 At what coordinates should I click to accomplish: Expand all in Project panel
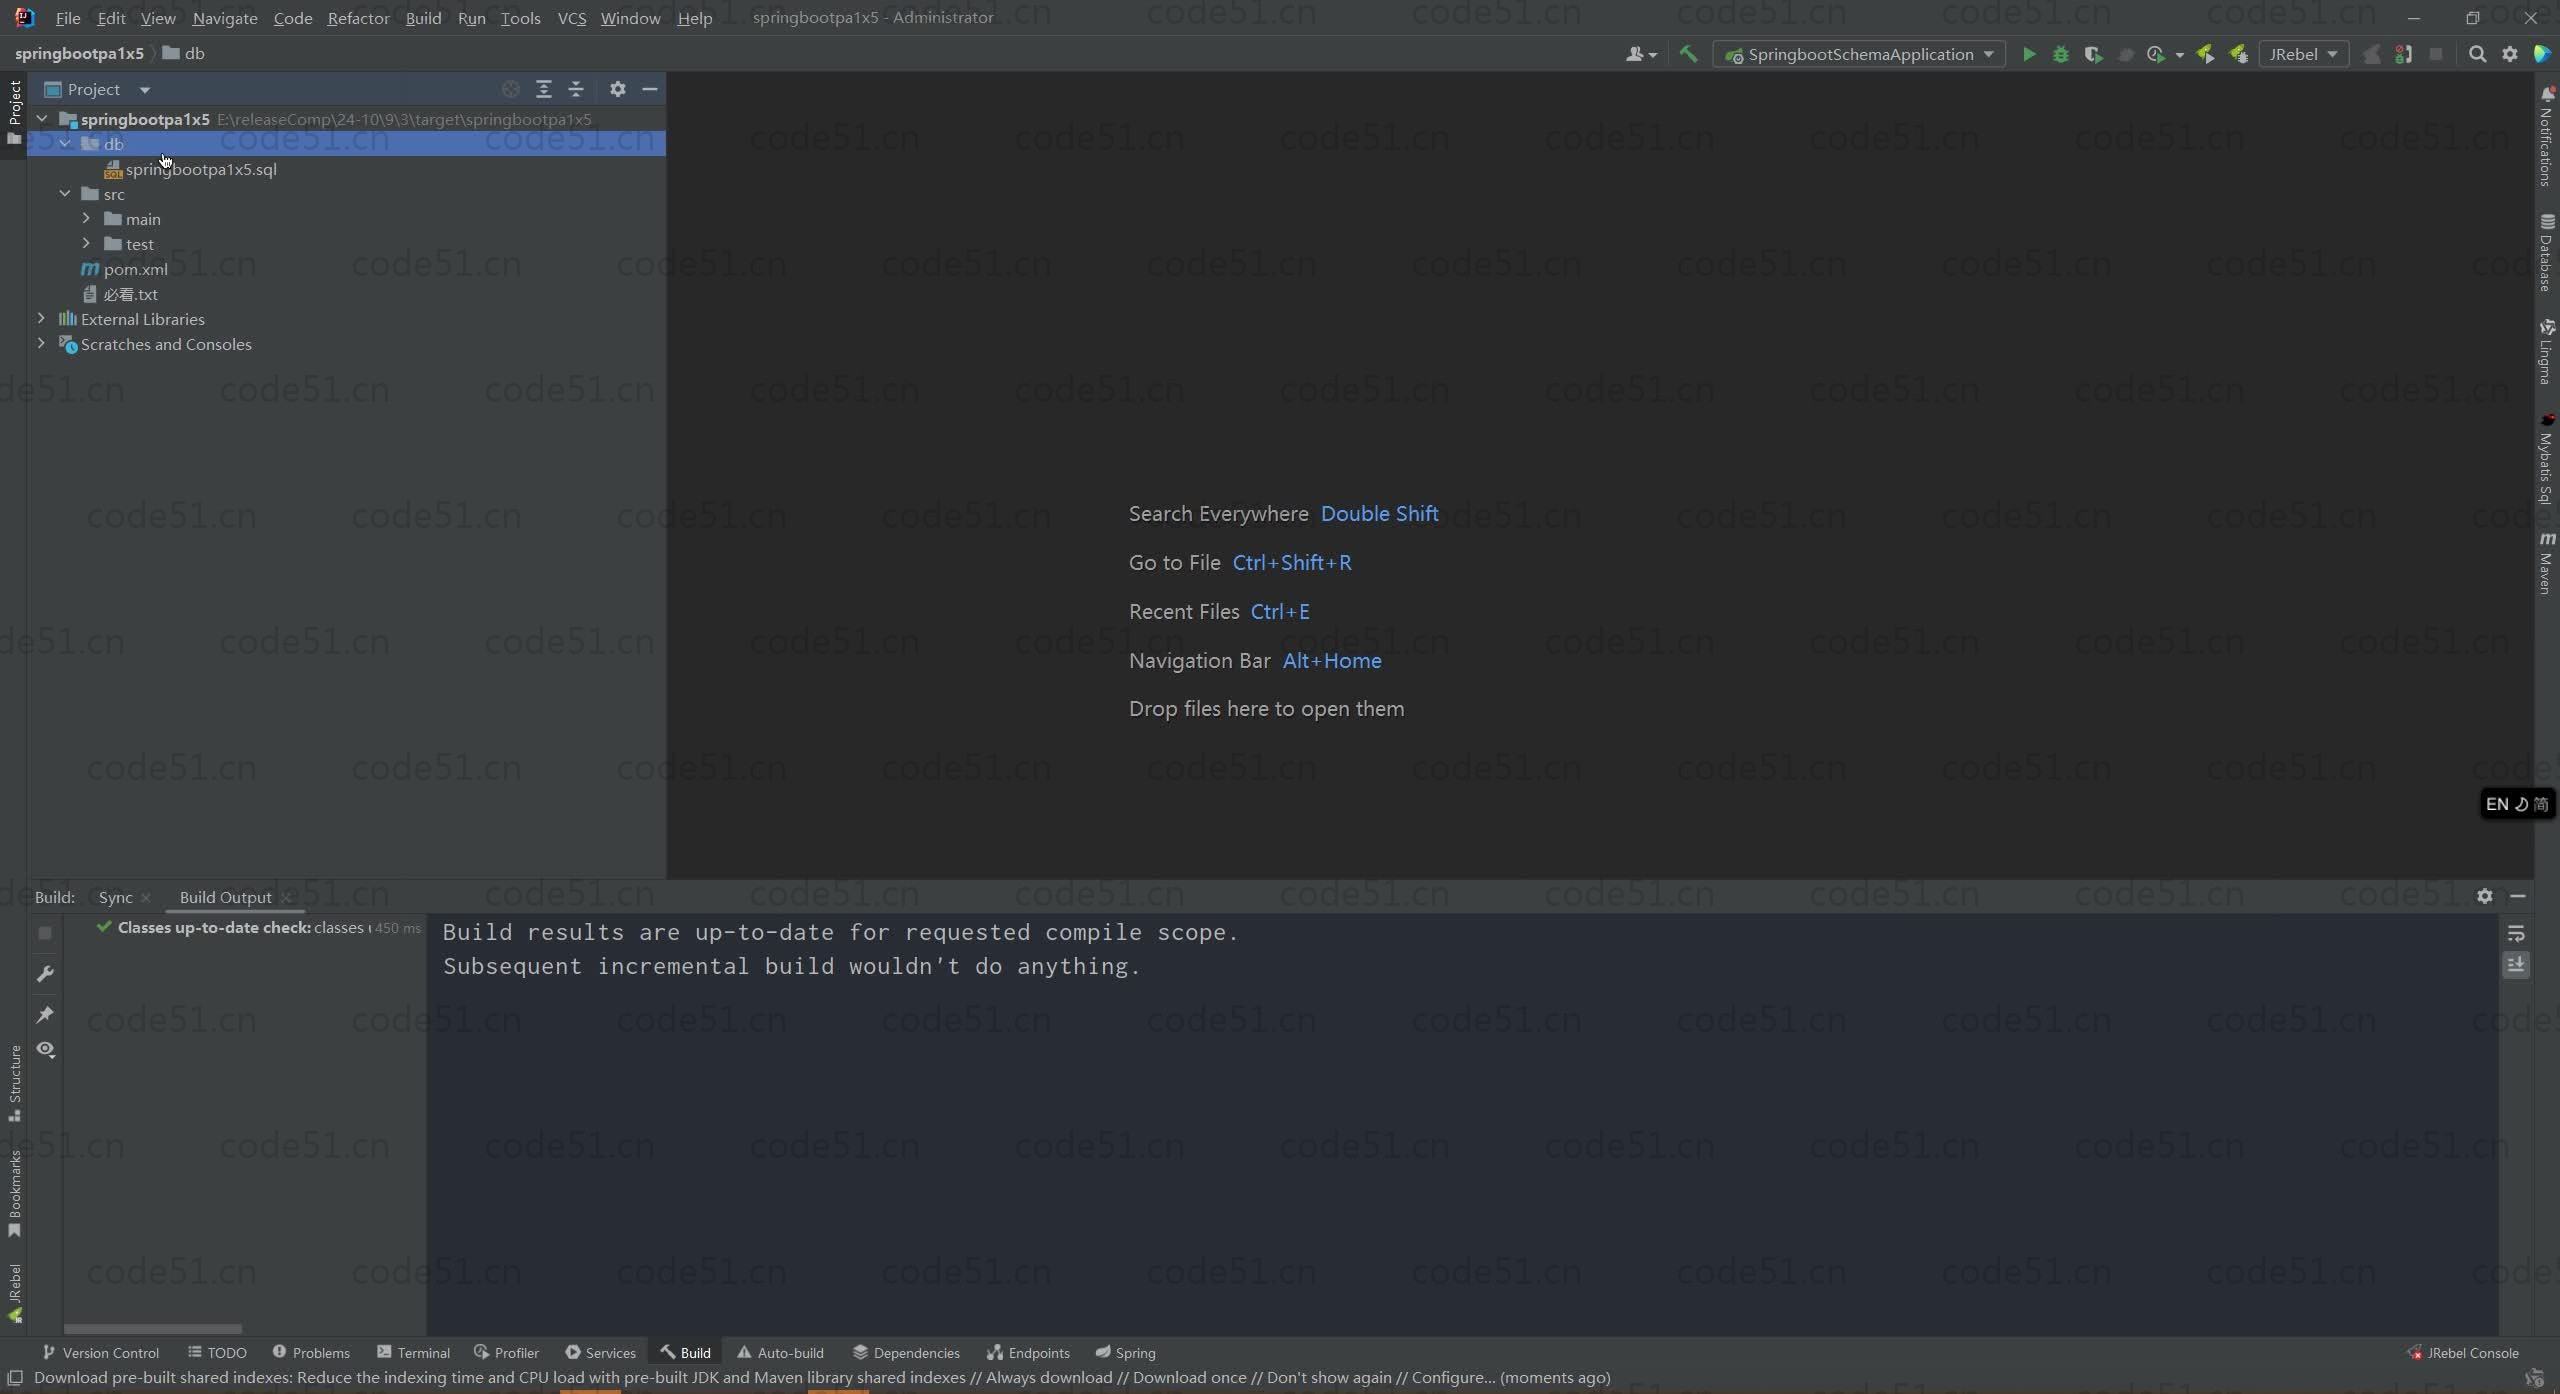point(544,90)
